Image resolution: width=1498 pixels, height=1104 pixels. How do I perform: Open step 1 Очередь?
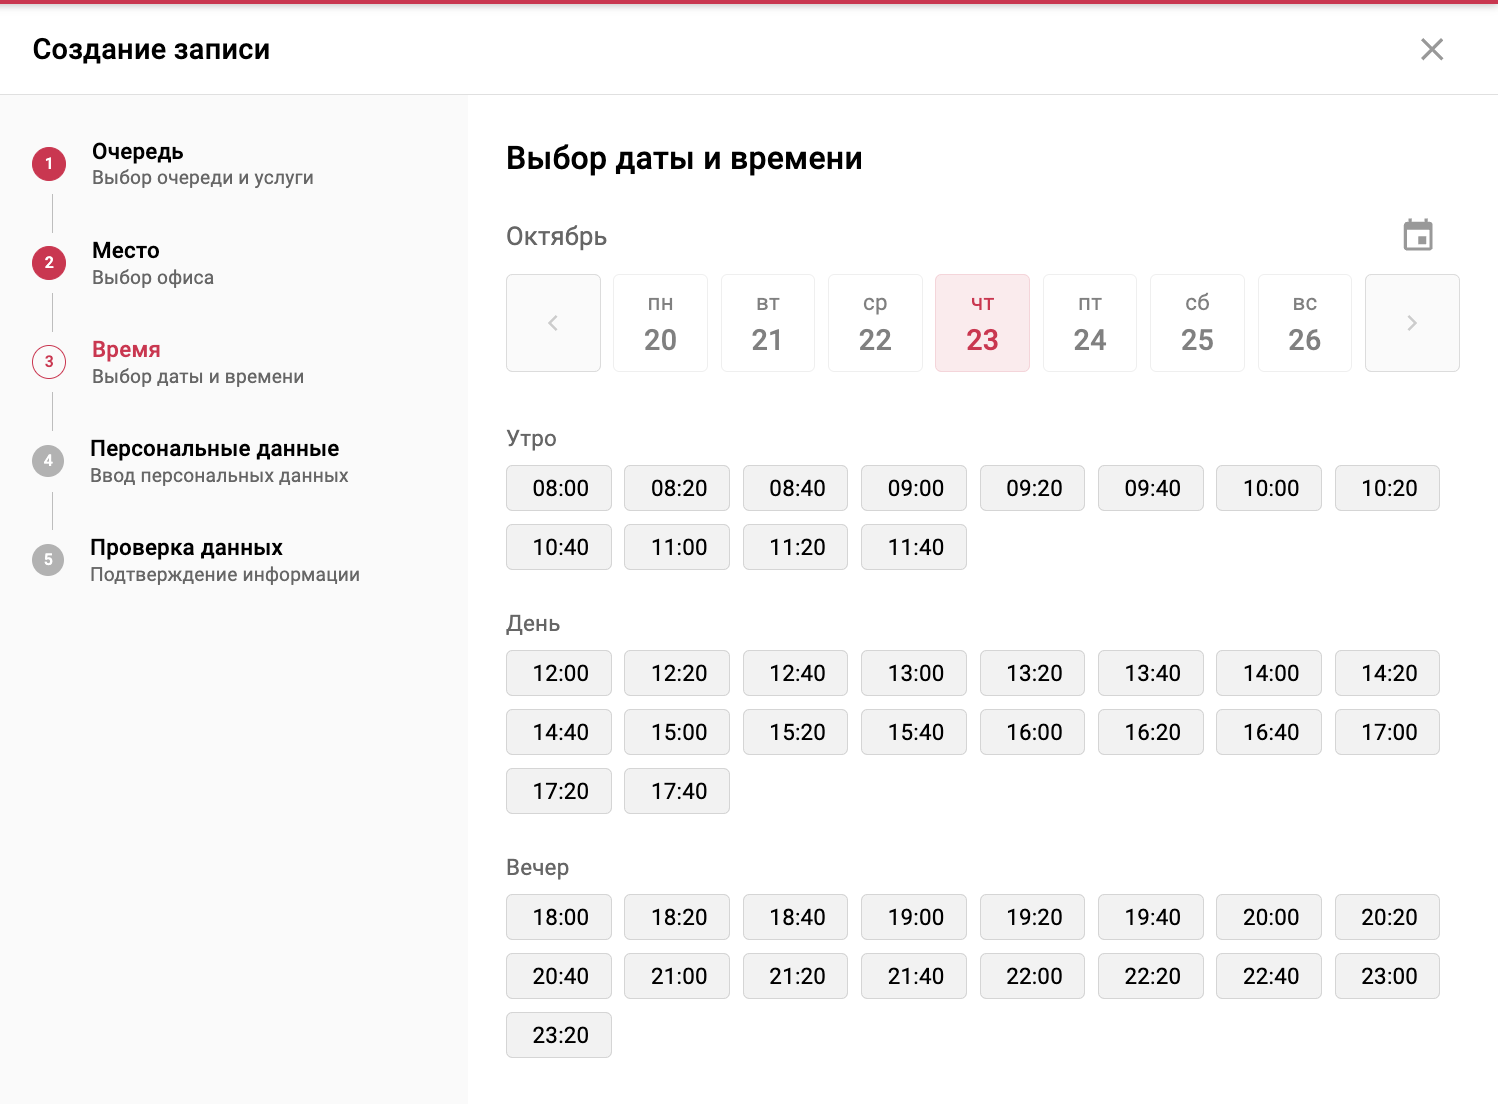click(173, 164)
